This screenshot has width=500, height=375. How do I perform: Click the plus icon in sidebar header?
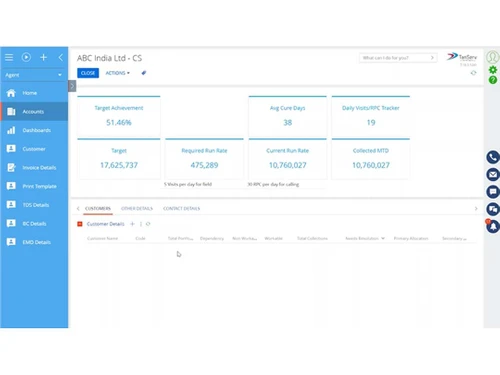(43, 57)
